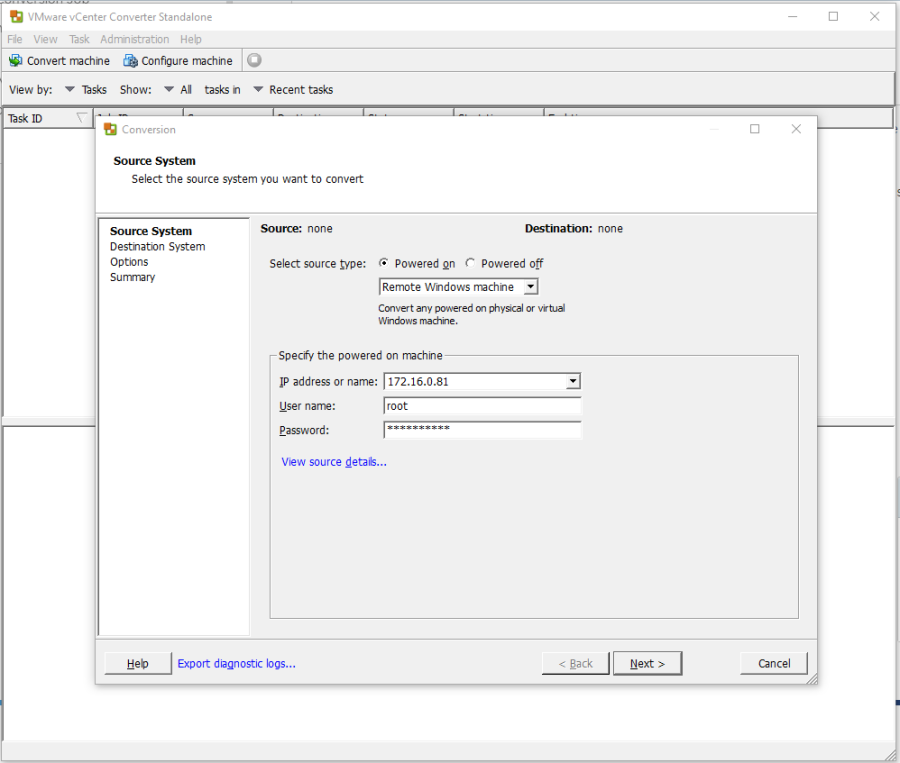Click the VMware Converter title bar icon
Viewport: 900px width, 763px height.
(x=16, y=17)
